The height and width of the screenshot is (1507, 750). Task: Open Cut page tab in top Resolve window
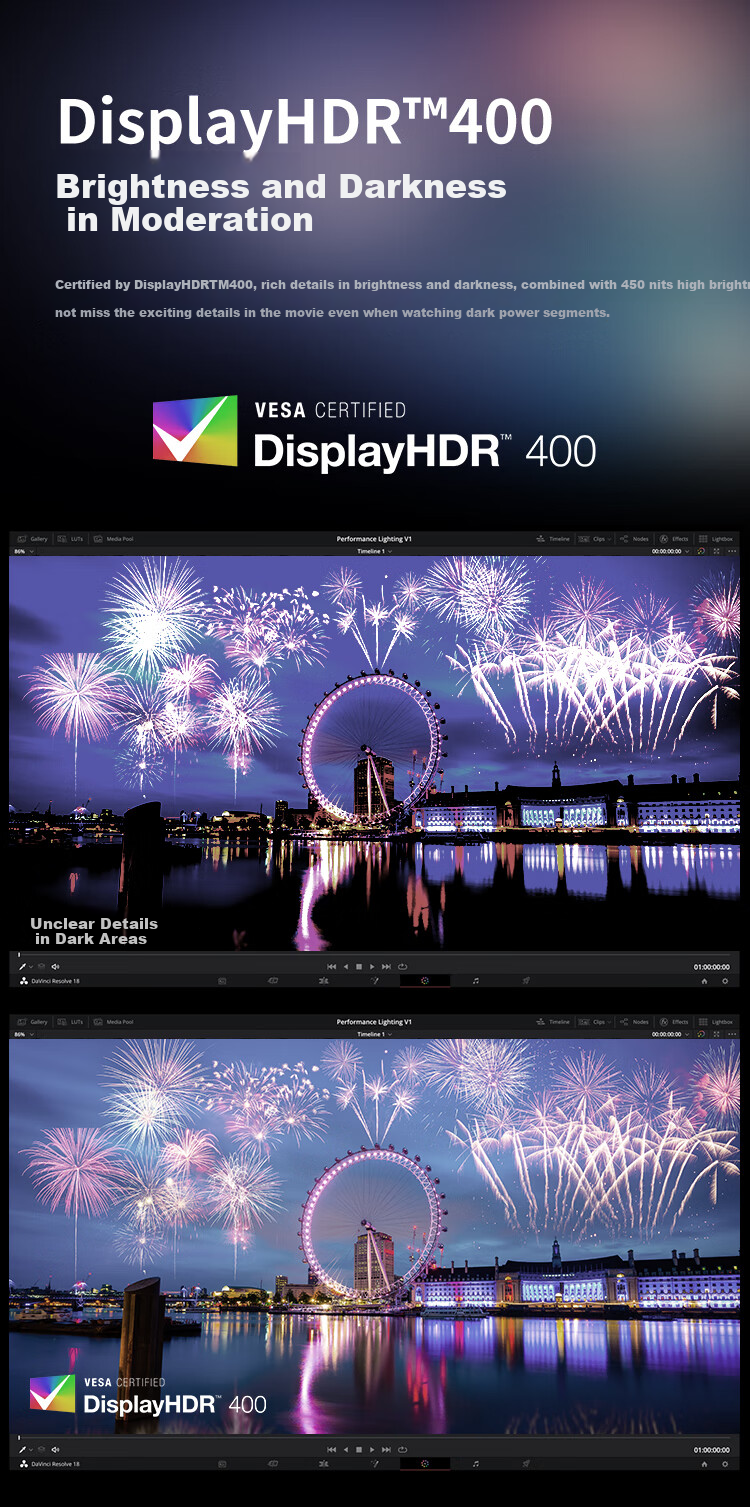pos(273,981)
